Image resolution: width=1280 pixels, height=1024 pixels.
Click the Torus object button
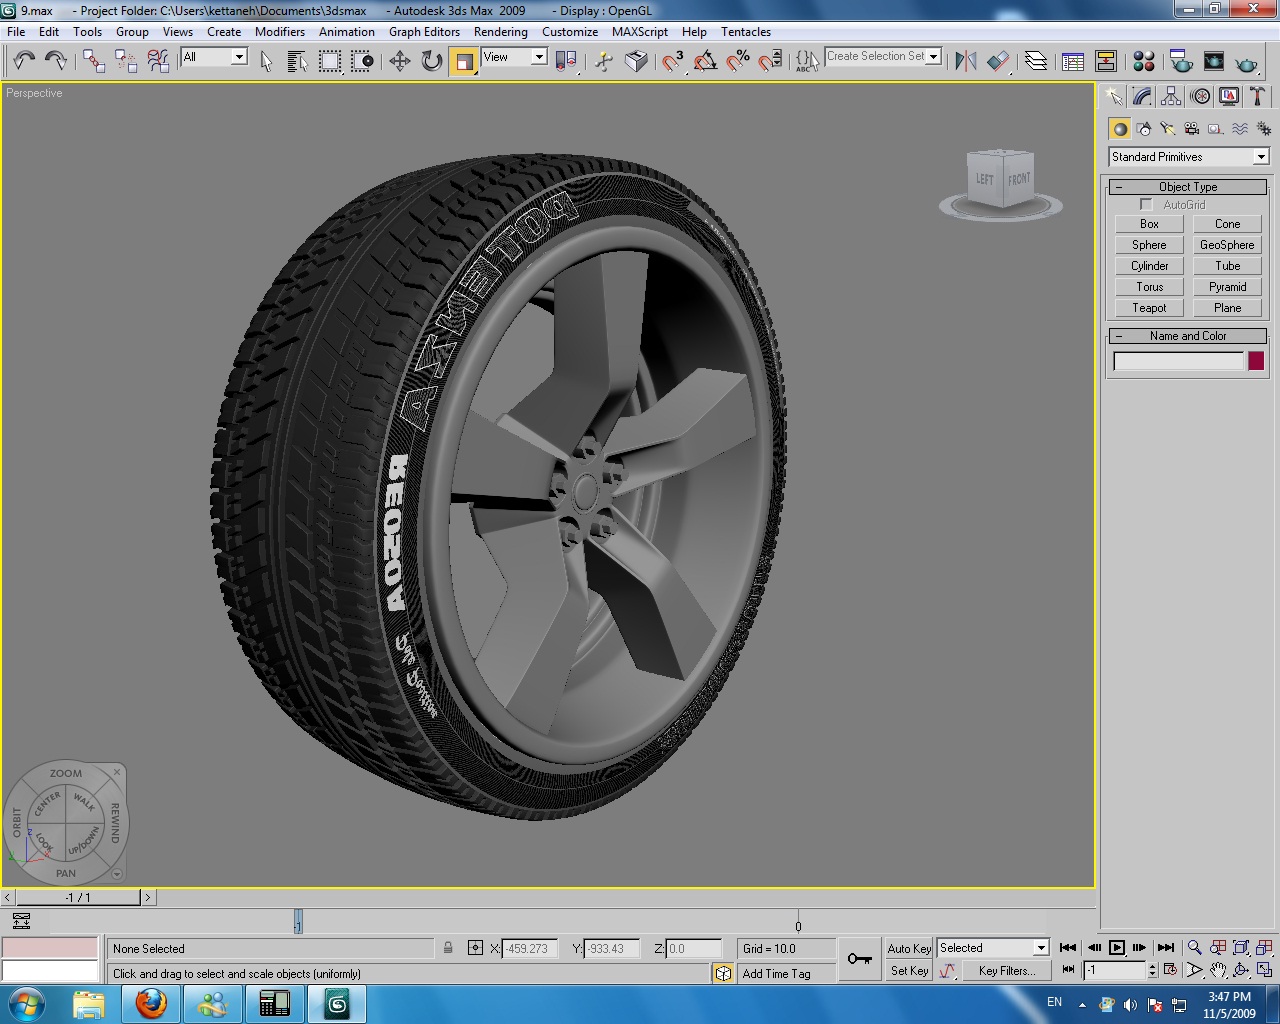(x=1149, y=287)
